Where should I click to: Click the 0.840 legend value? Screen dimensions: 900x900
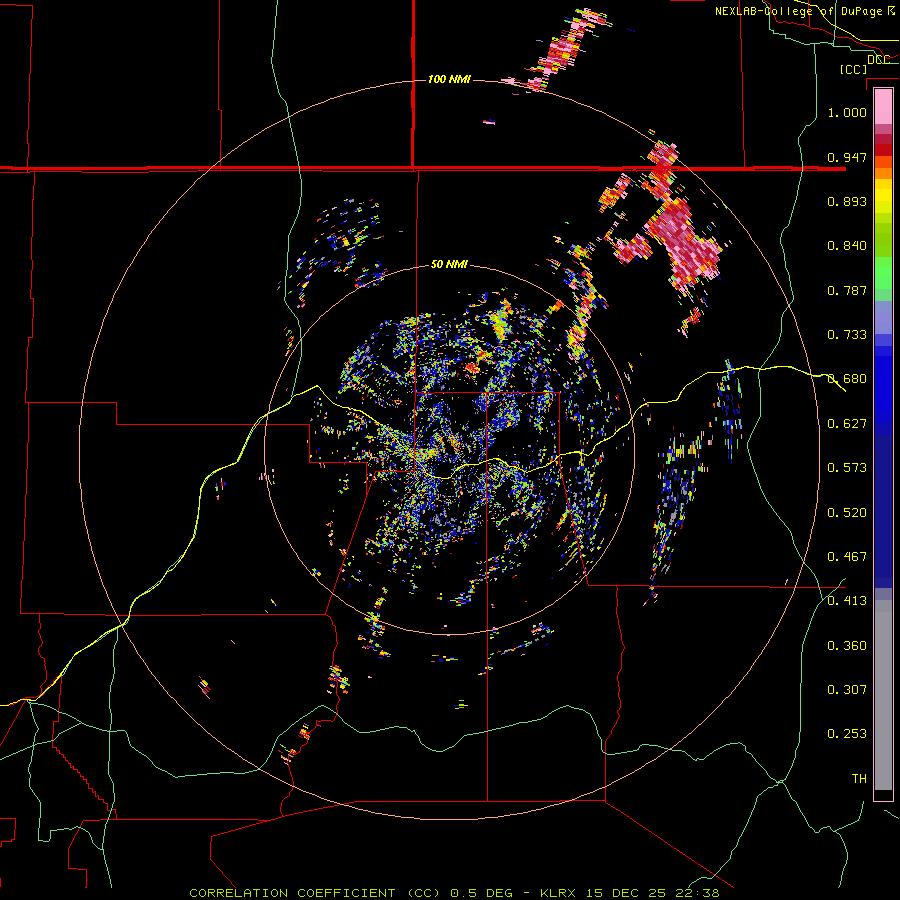(x=847, y=246)
